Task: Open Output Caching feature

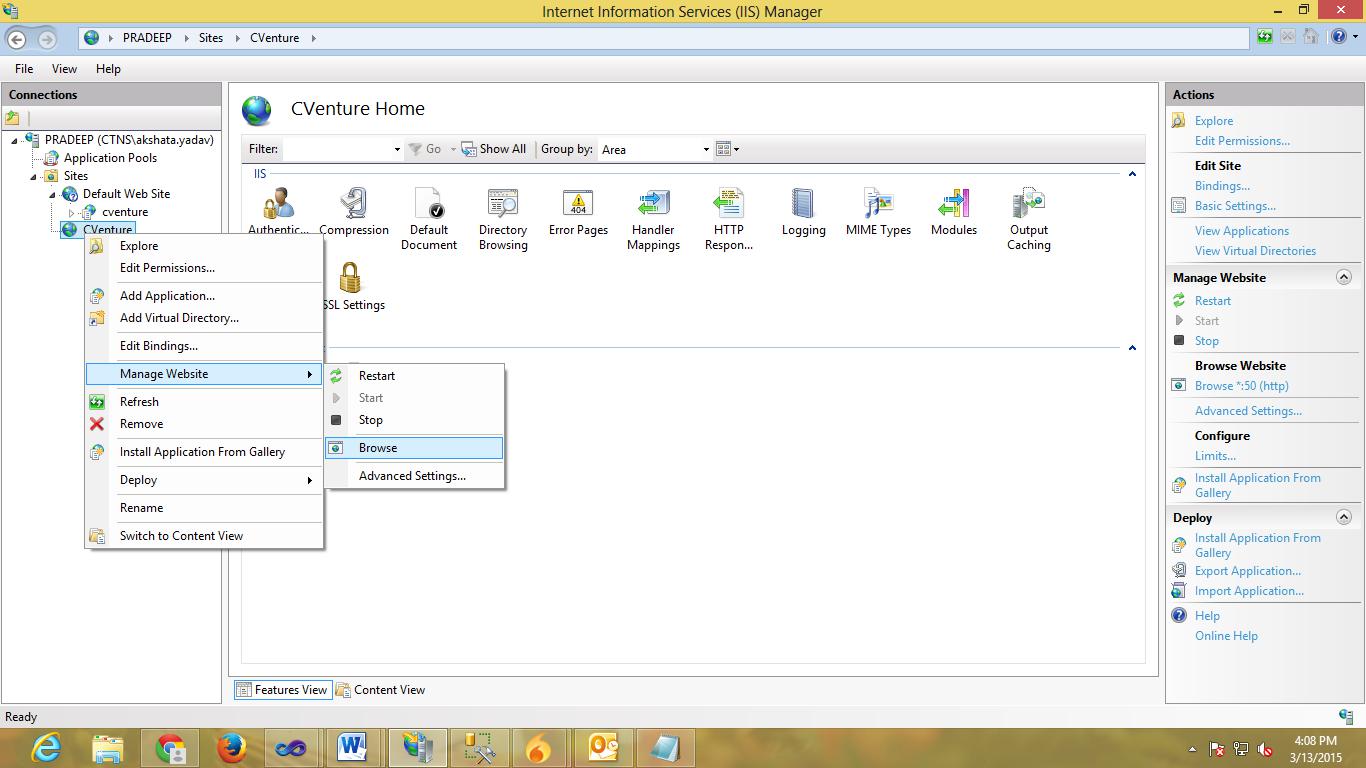Action: pos(1028,220)
